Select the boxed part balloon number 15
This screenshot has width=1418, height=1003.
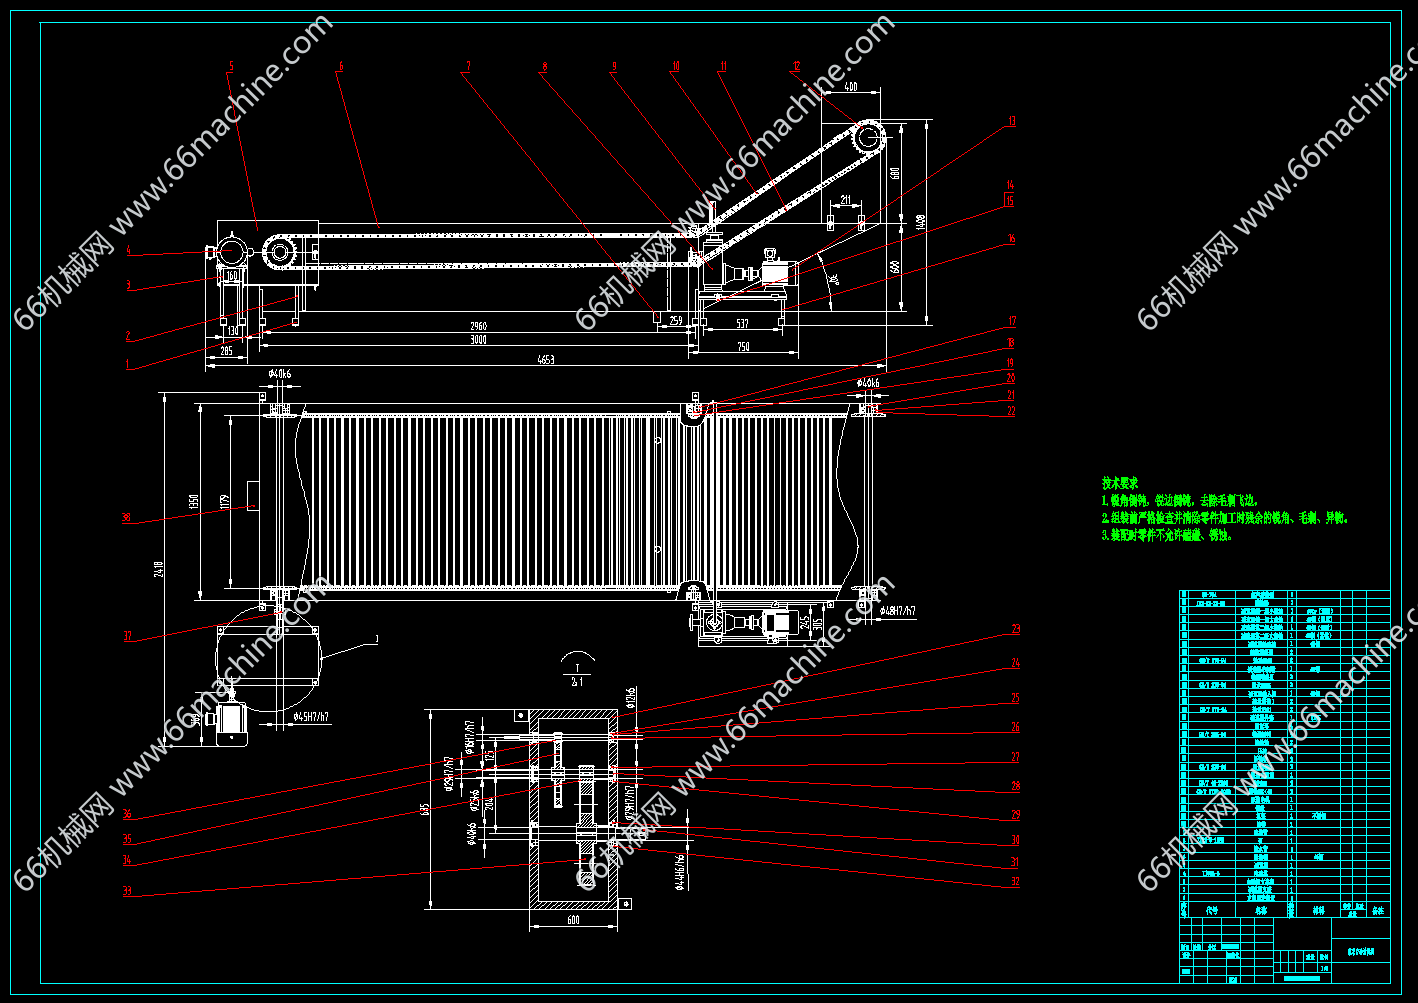point(1009,201)
